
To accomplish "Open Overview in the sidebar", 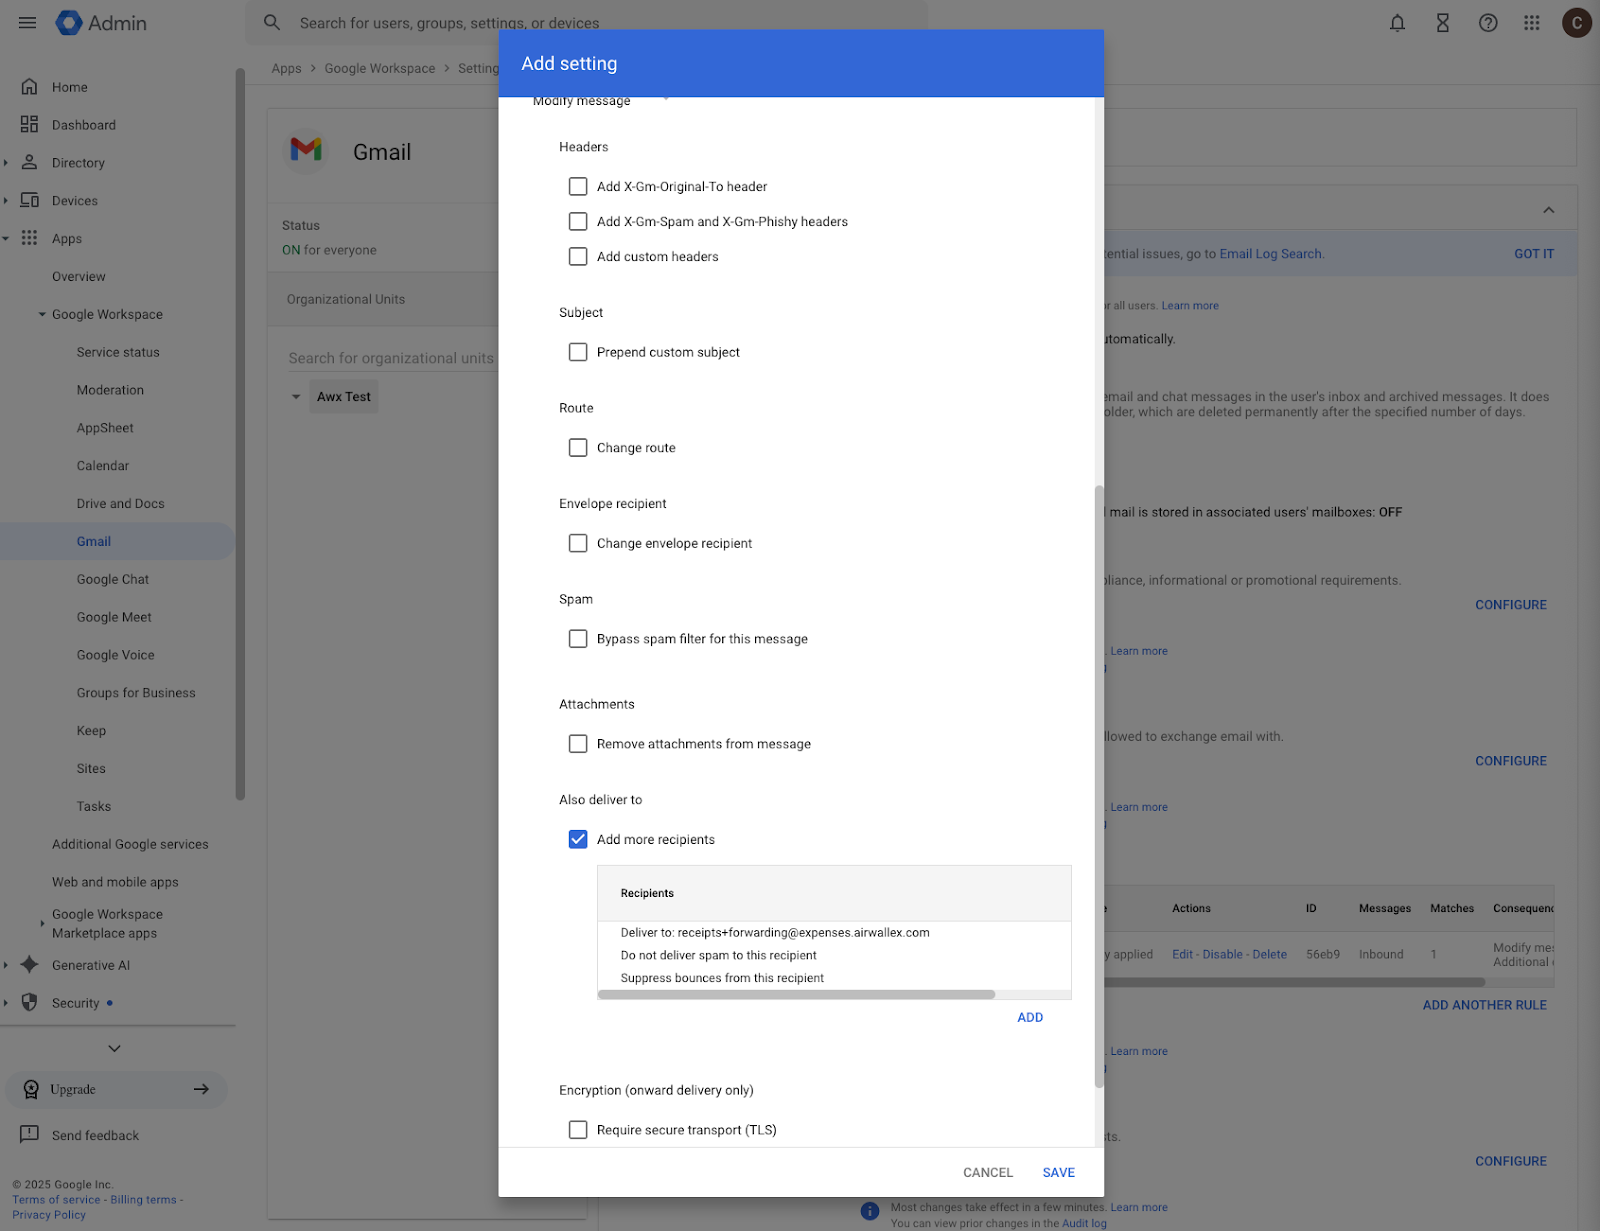I will point(79,276).
